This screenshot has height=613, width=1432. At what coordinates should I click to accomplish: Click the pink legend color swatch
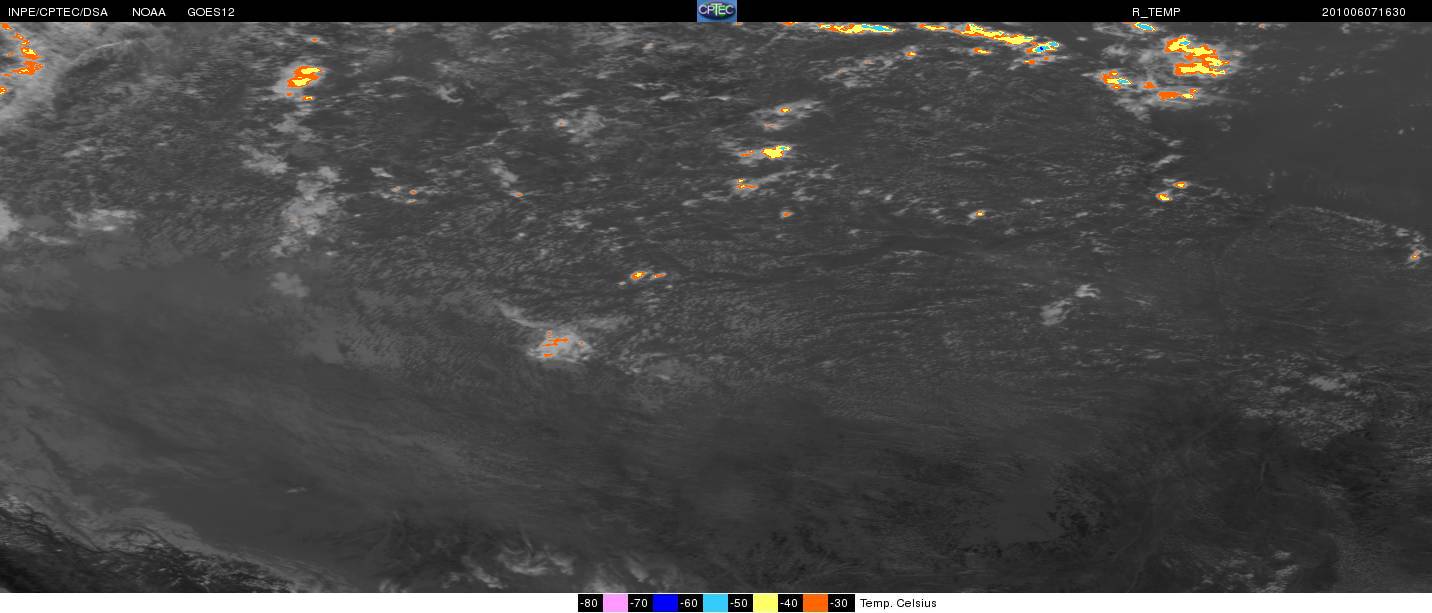(615, 603)
